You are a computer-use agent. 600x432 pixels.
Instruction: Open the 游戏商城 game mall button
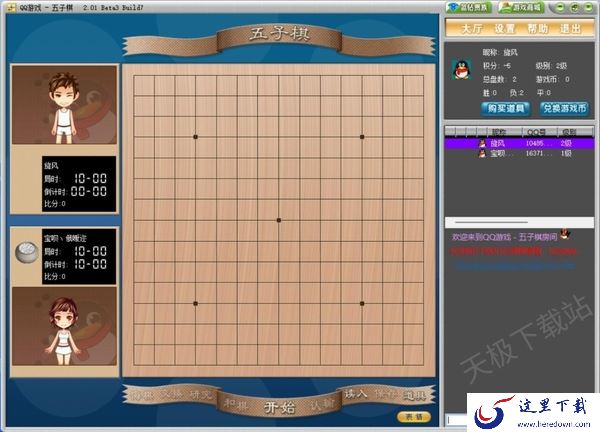click(x=521, y=7)
